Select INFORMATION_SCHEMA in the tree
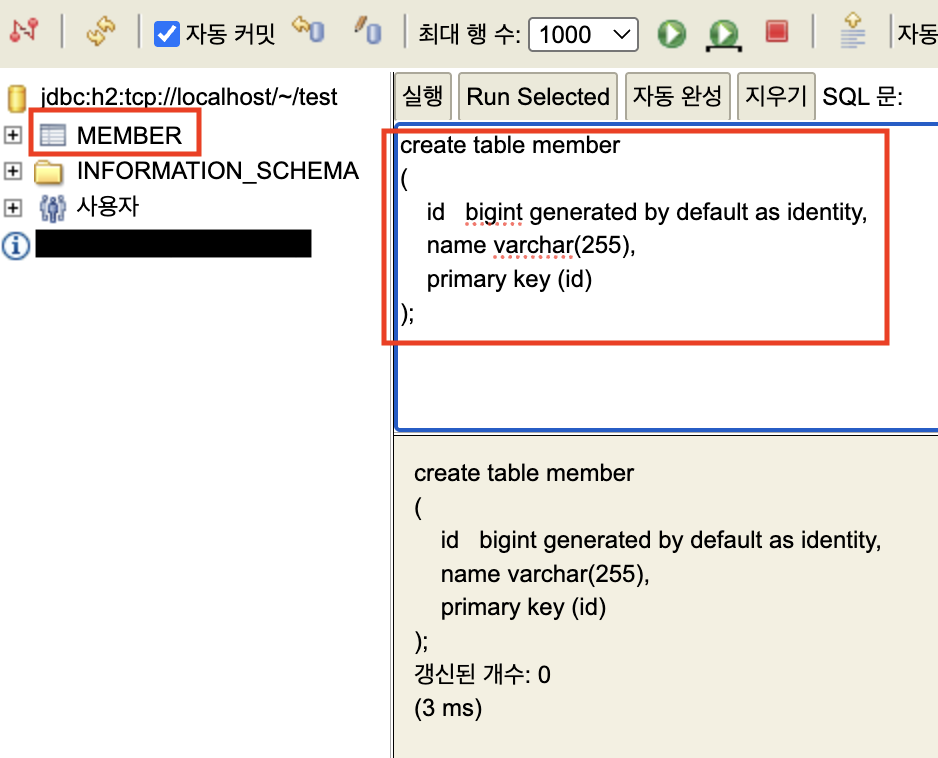 (x=218, y=171)
